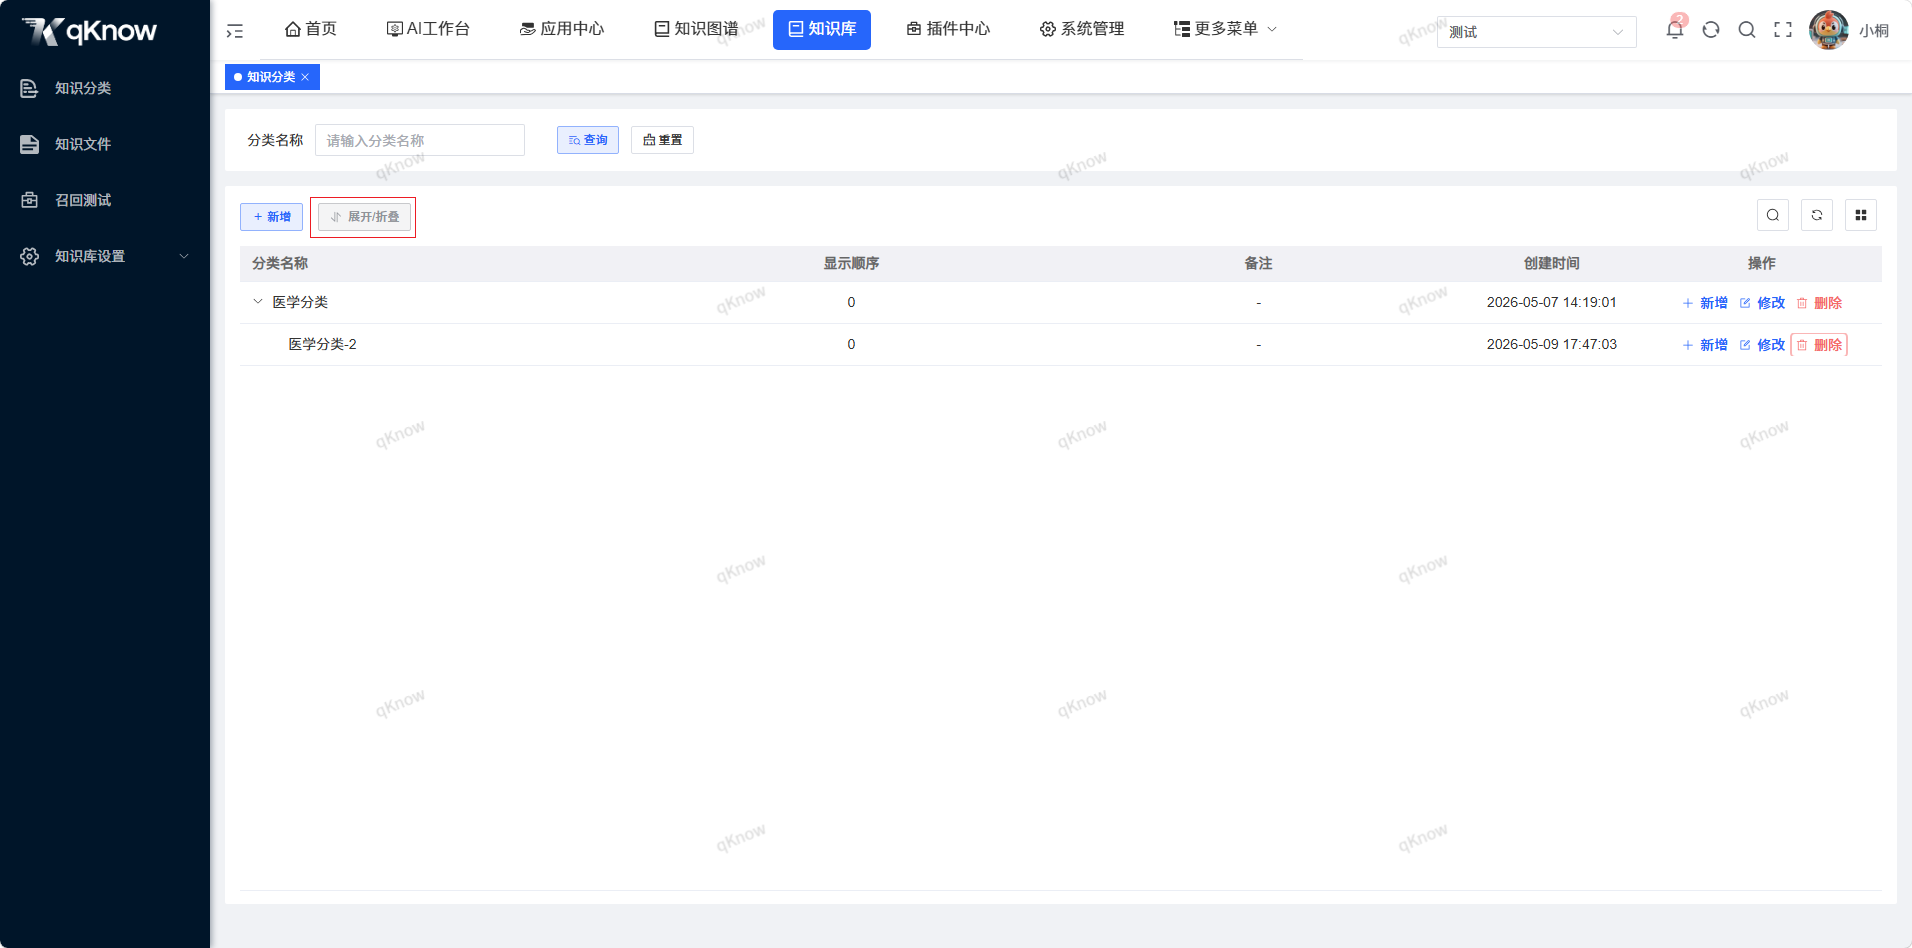
Task: Refresh the table list icon
Action: point(1817,215)
